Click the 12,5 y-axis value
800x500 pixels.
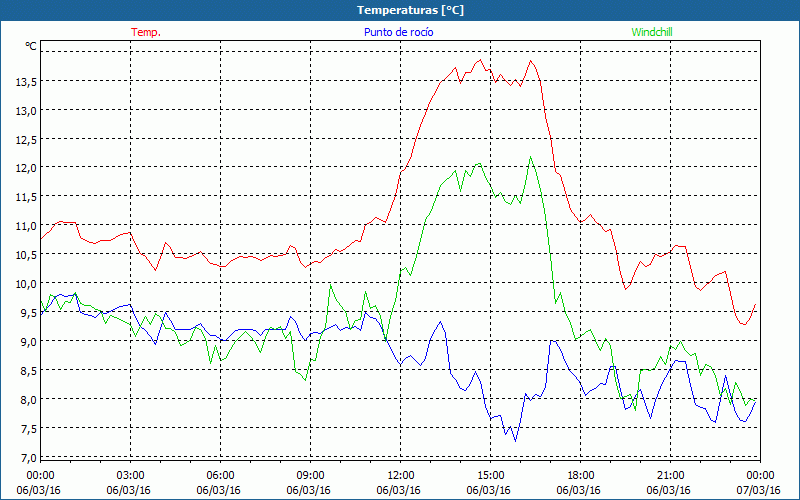pyautogui.click(x=26, y=139)
